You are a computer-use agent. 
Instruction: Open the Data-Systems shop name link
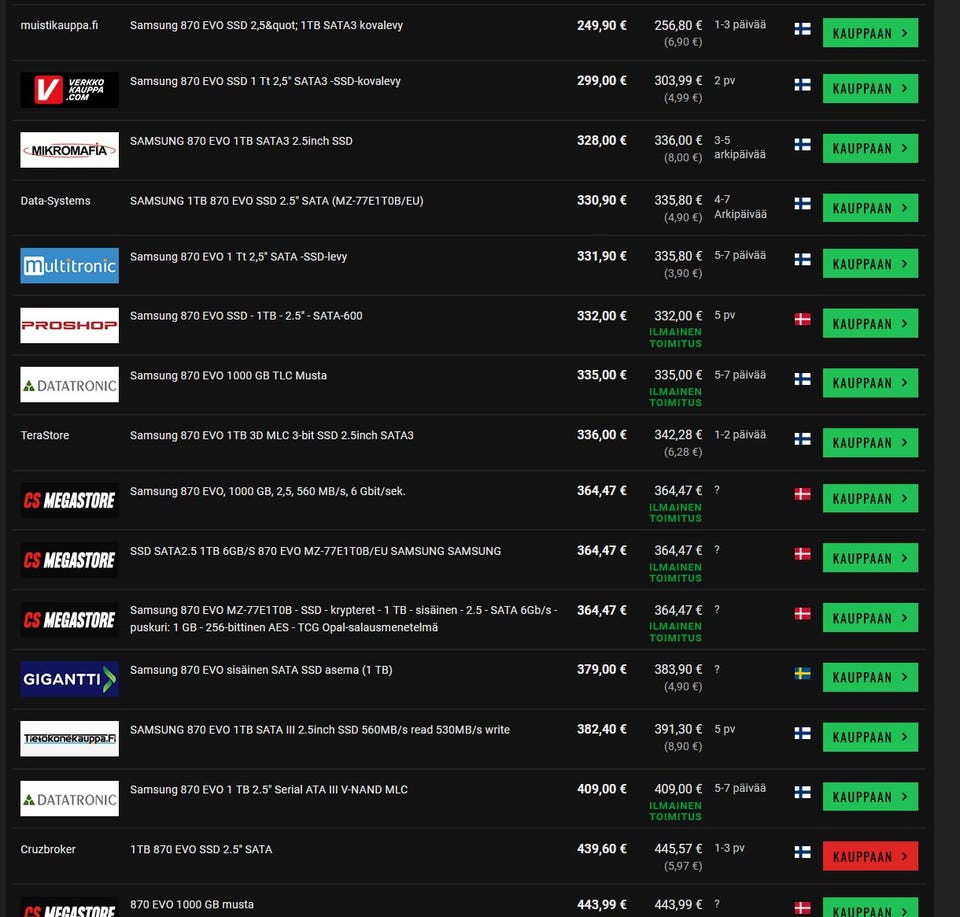(55, 201)
